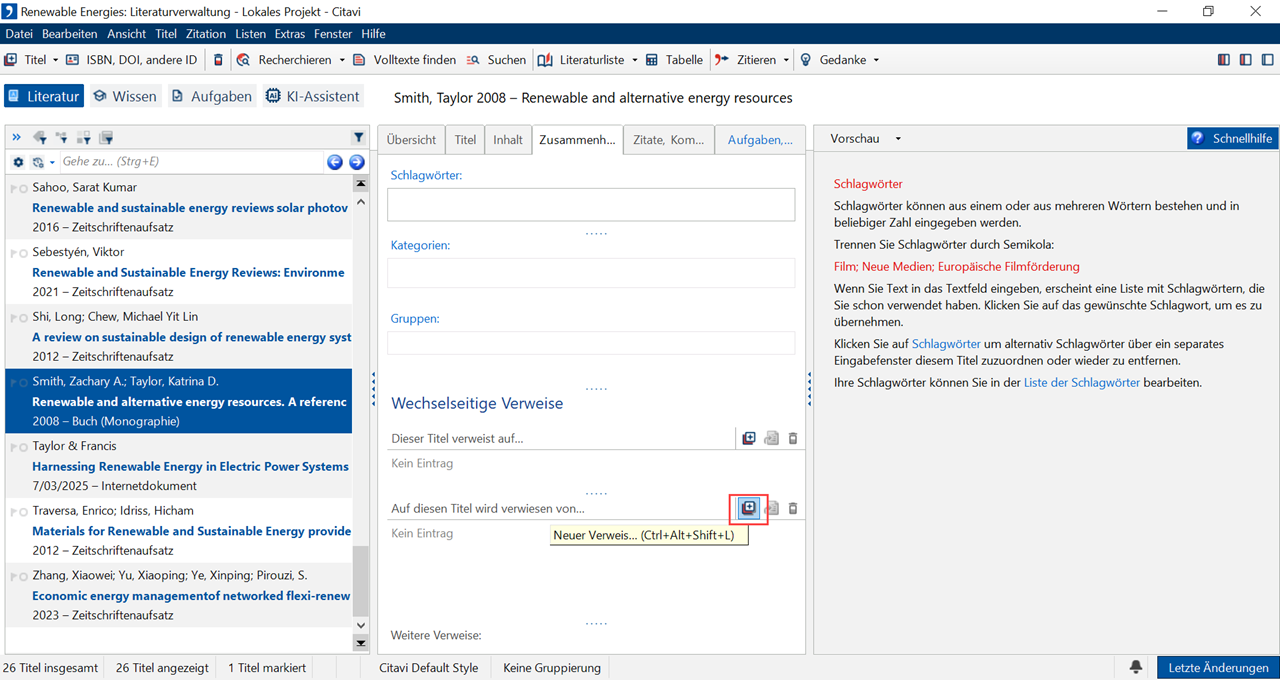Image resolution: width=1280 pixels, height=680 pixels.
Task: Toggle the rightmost panel layout icon at top right
Action: coord(1267,60)
